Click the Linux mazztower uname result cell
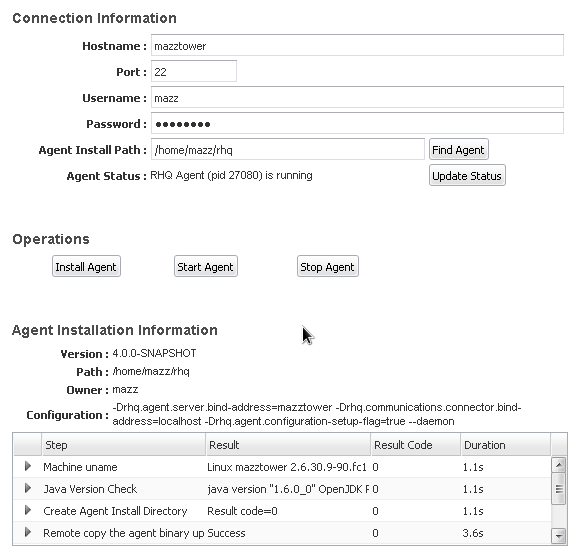Image resolution: width=576 pixels, height=556 pixels. (287, 467)
